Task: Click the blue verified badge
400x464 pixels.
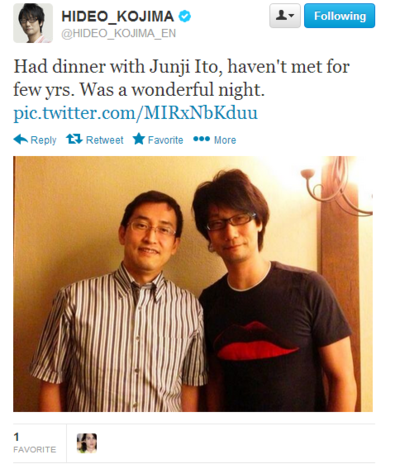Action: (185, 16)
